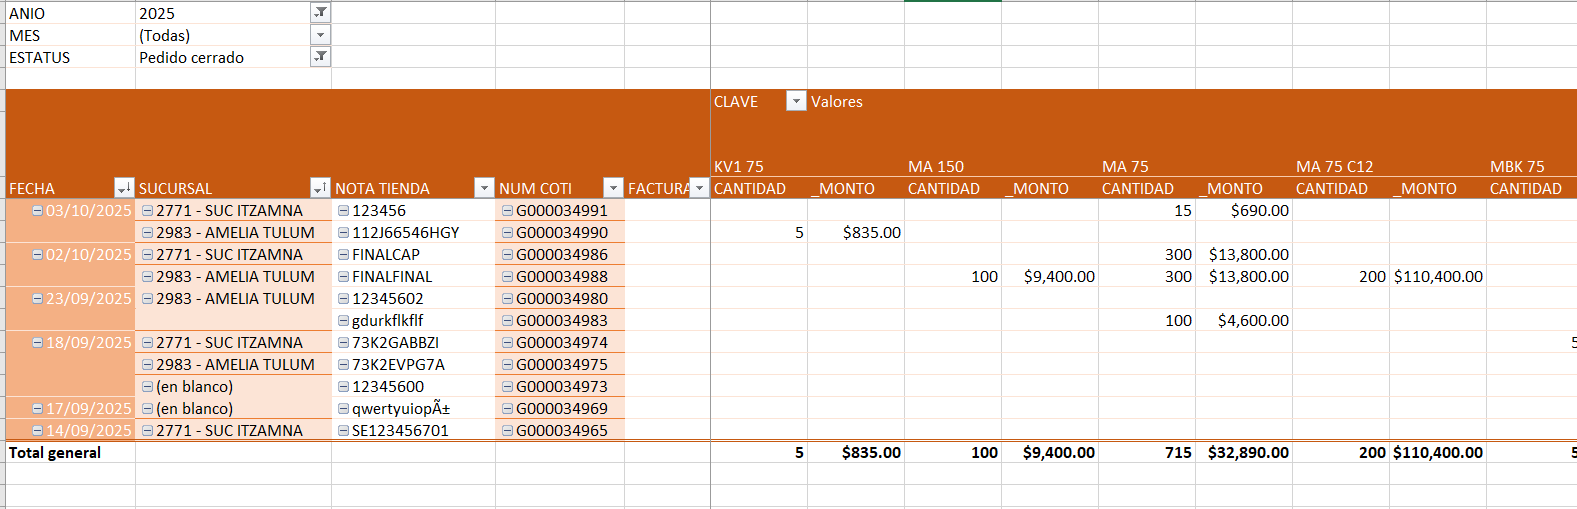The width and height of the screenshot is (1577, 509).
Task: Toggle collapse button beside quote G000034991
Action: [507, 211]
